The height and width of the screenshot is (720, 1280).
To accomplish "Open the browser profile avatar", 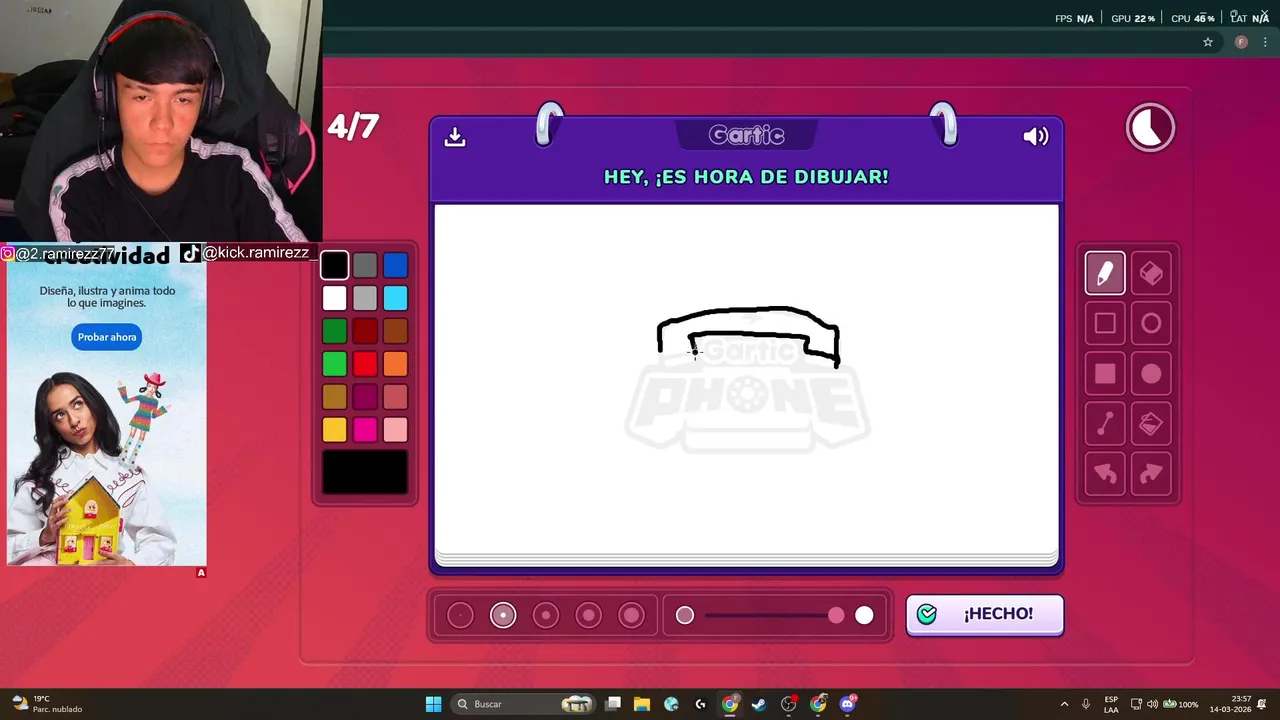I will point(1241,42).
